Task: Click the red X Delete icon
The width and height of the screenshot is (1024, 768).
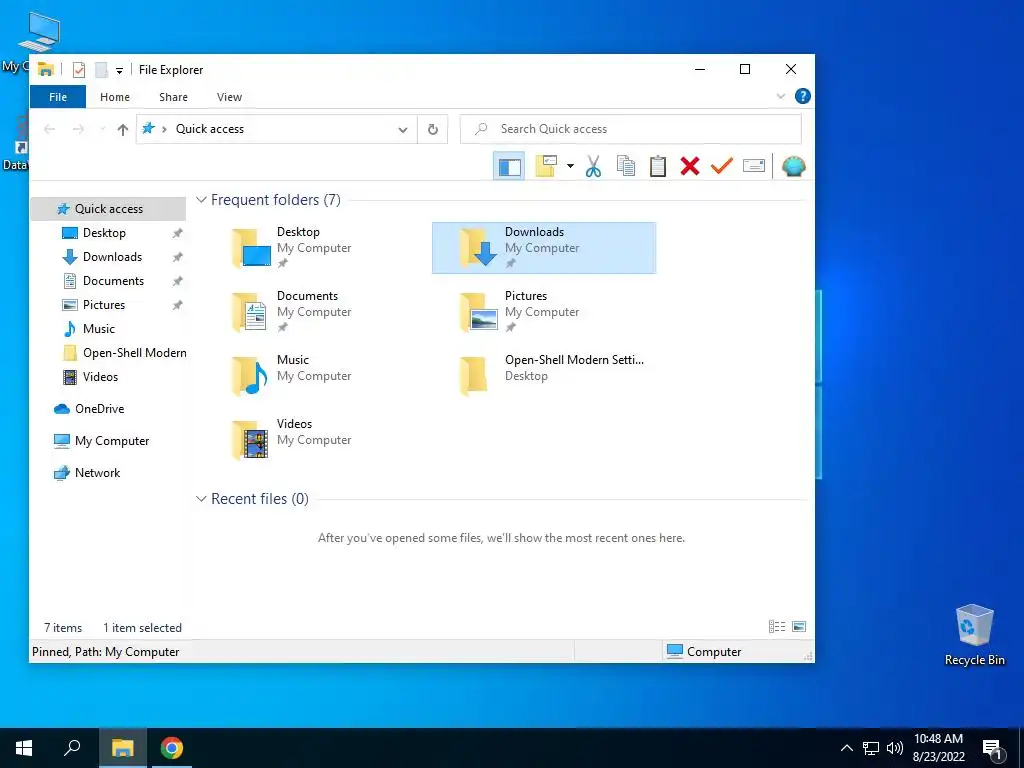Action: (x=690, y=167)
